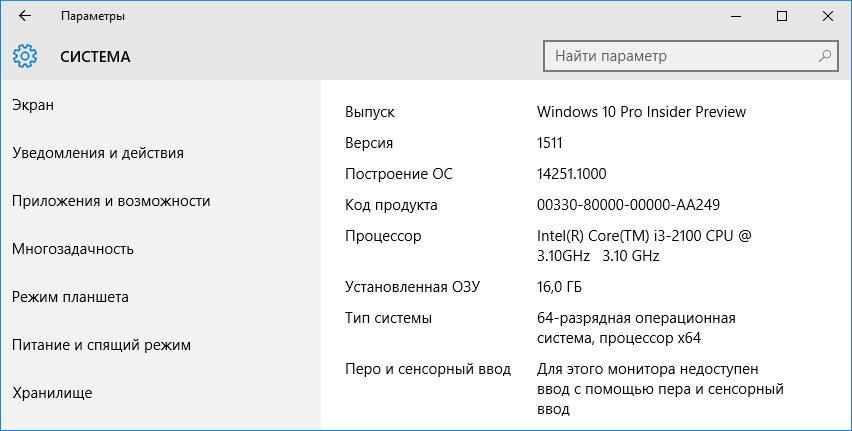Click the blue settings gear icon
This screenshot has width=852, height=431.
coord(25,56)
